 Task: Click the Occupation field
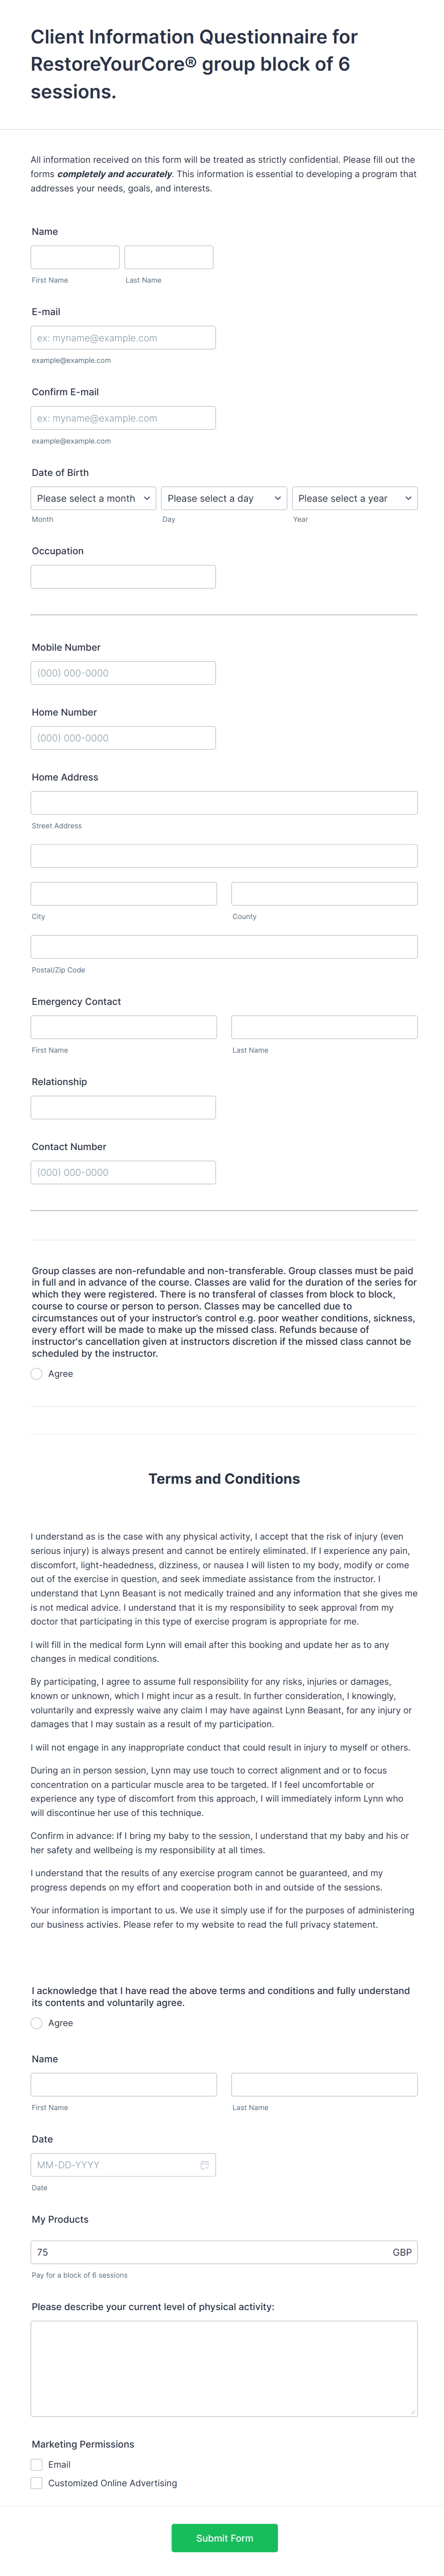click(x=123, y=576)
